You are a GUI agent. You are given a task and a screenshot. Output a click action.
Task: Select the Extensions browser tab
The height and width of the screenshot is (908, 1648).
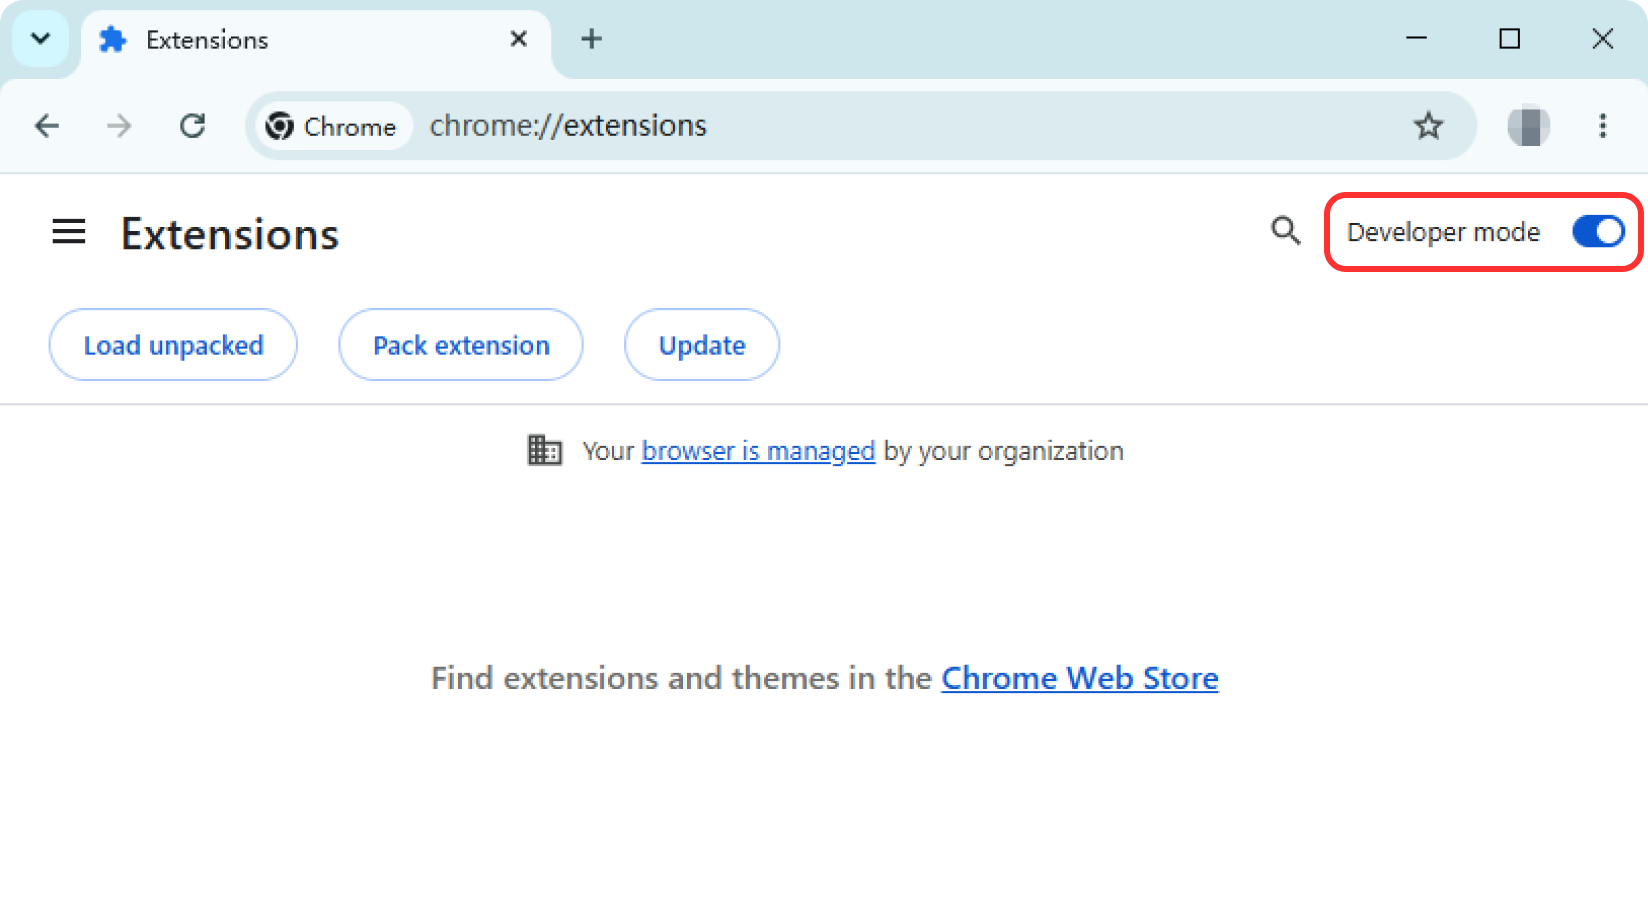[x=315, y=40]
